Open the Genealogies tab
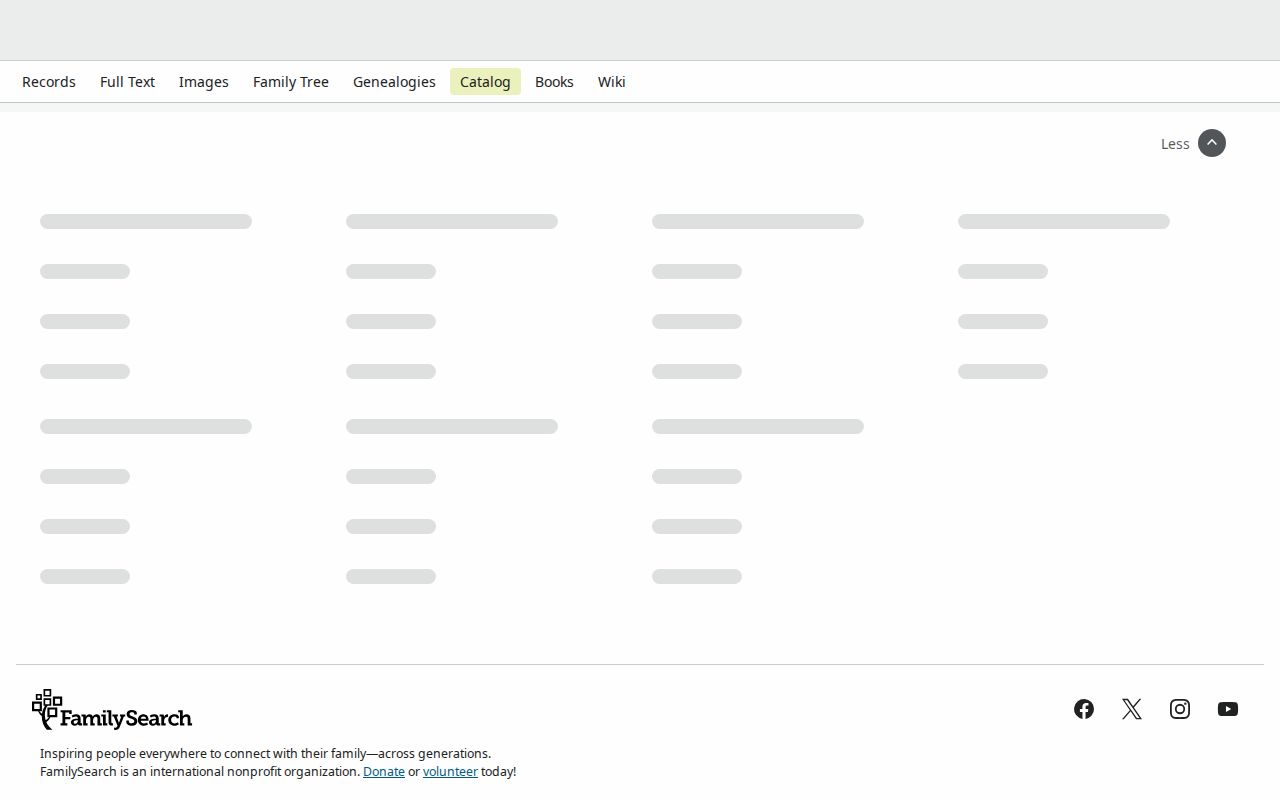This screenshot has width=1280, height=800. click(394, 82)
